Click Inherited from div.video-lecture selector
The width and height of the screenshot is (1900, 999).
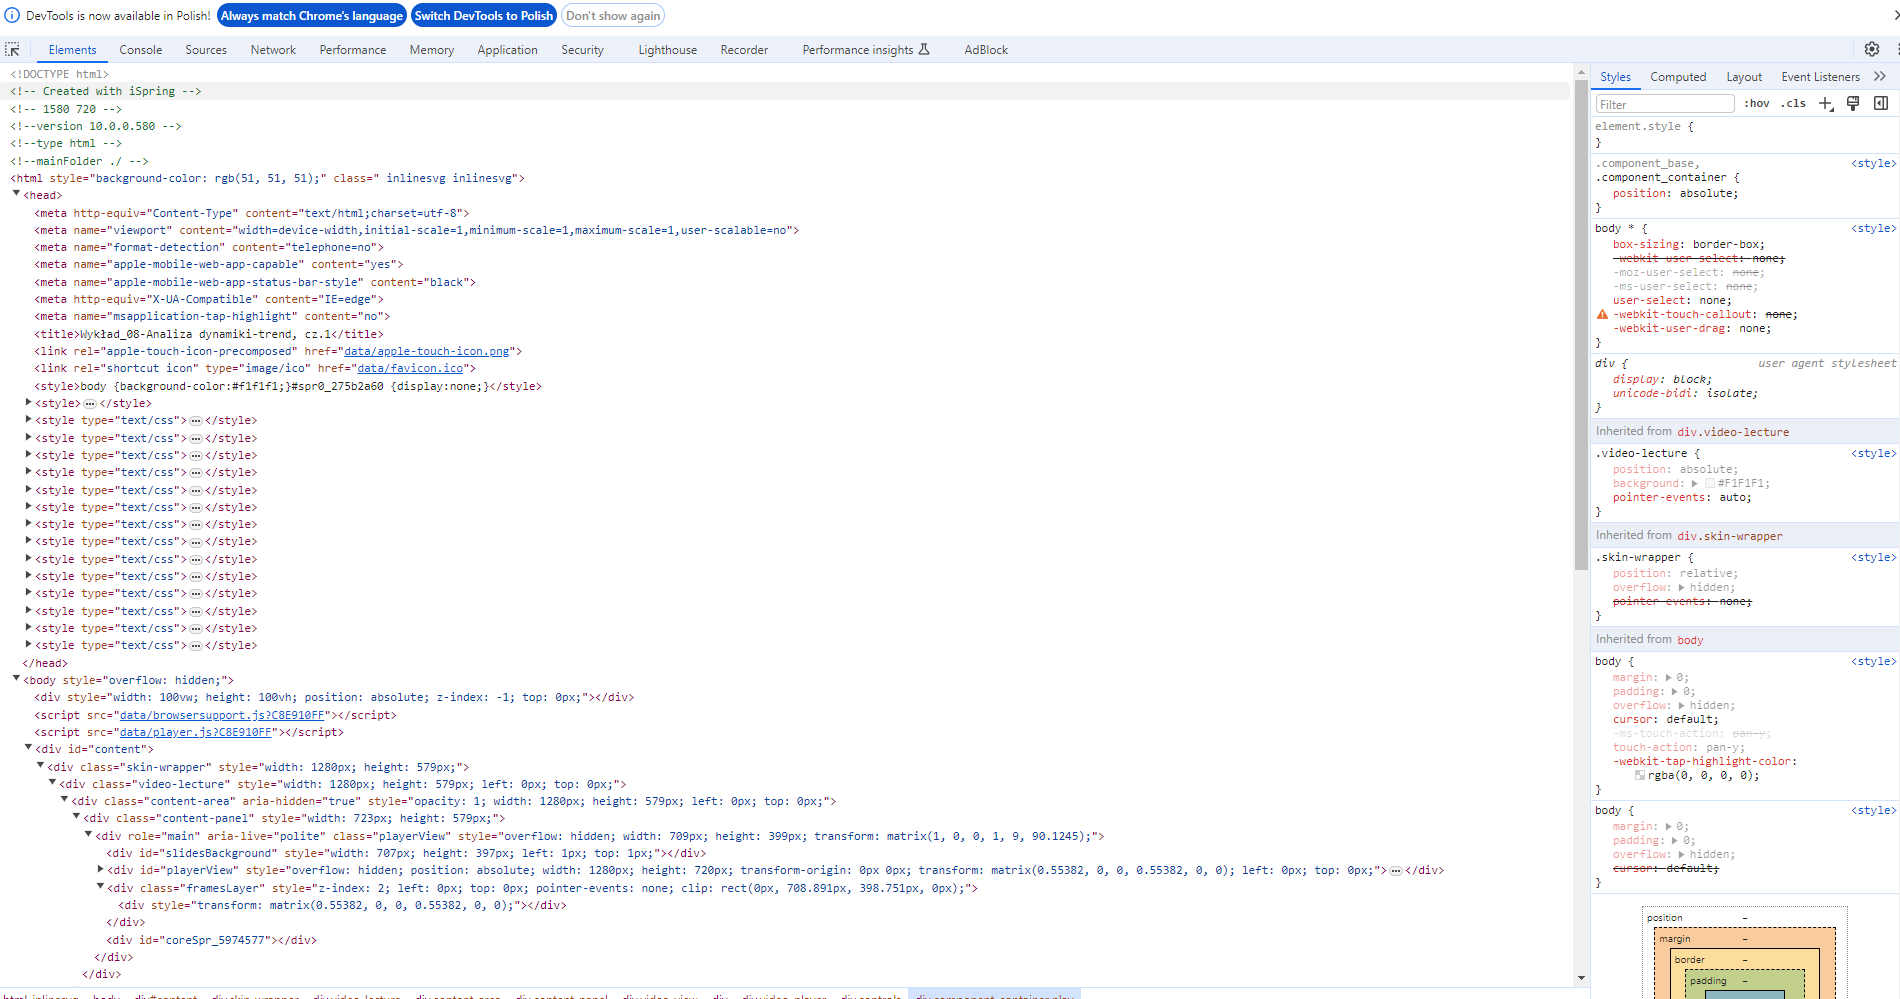[x=1733, y=432]
